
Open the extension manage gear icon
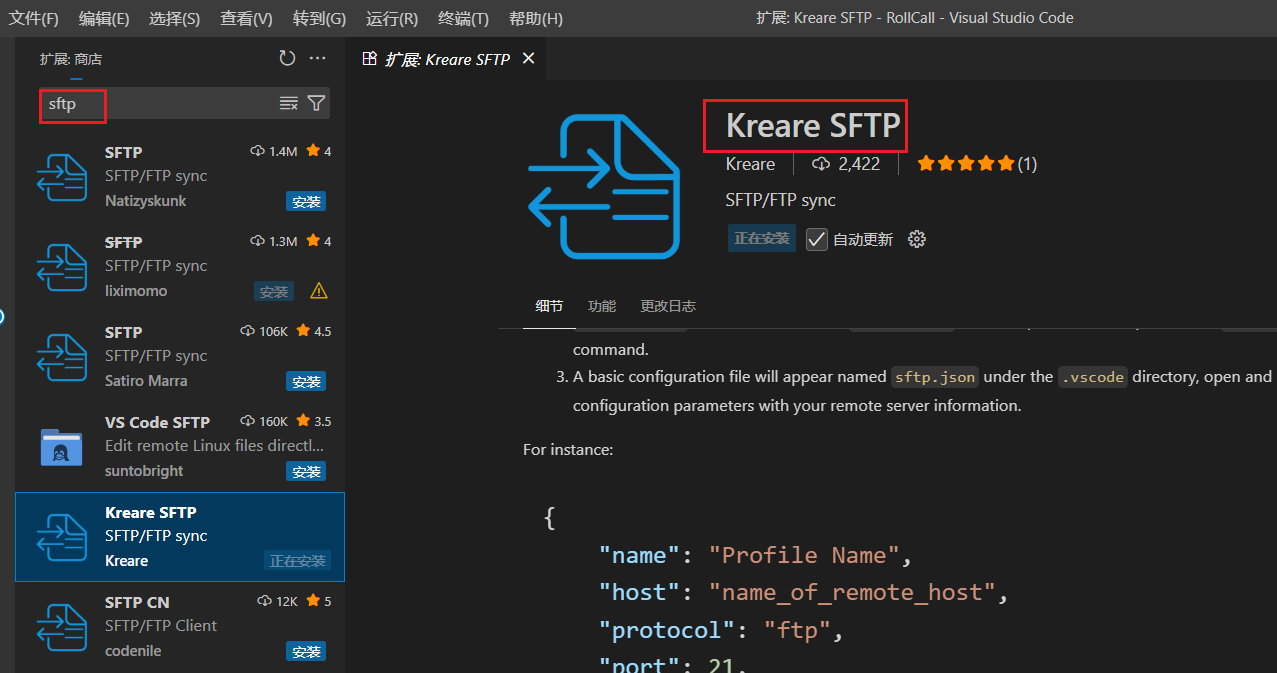click(917, 239)
